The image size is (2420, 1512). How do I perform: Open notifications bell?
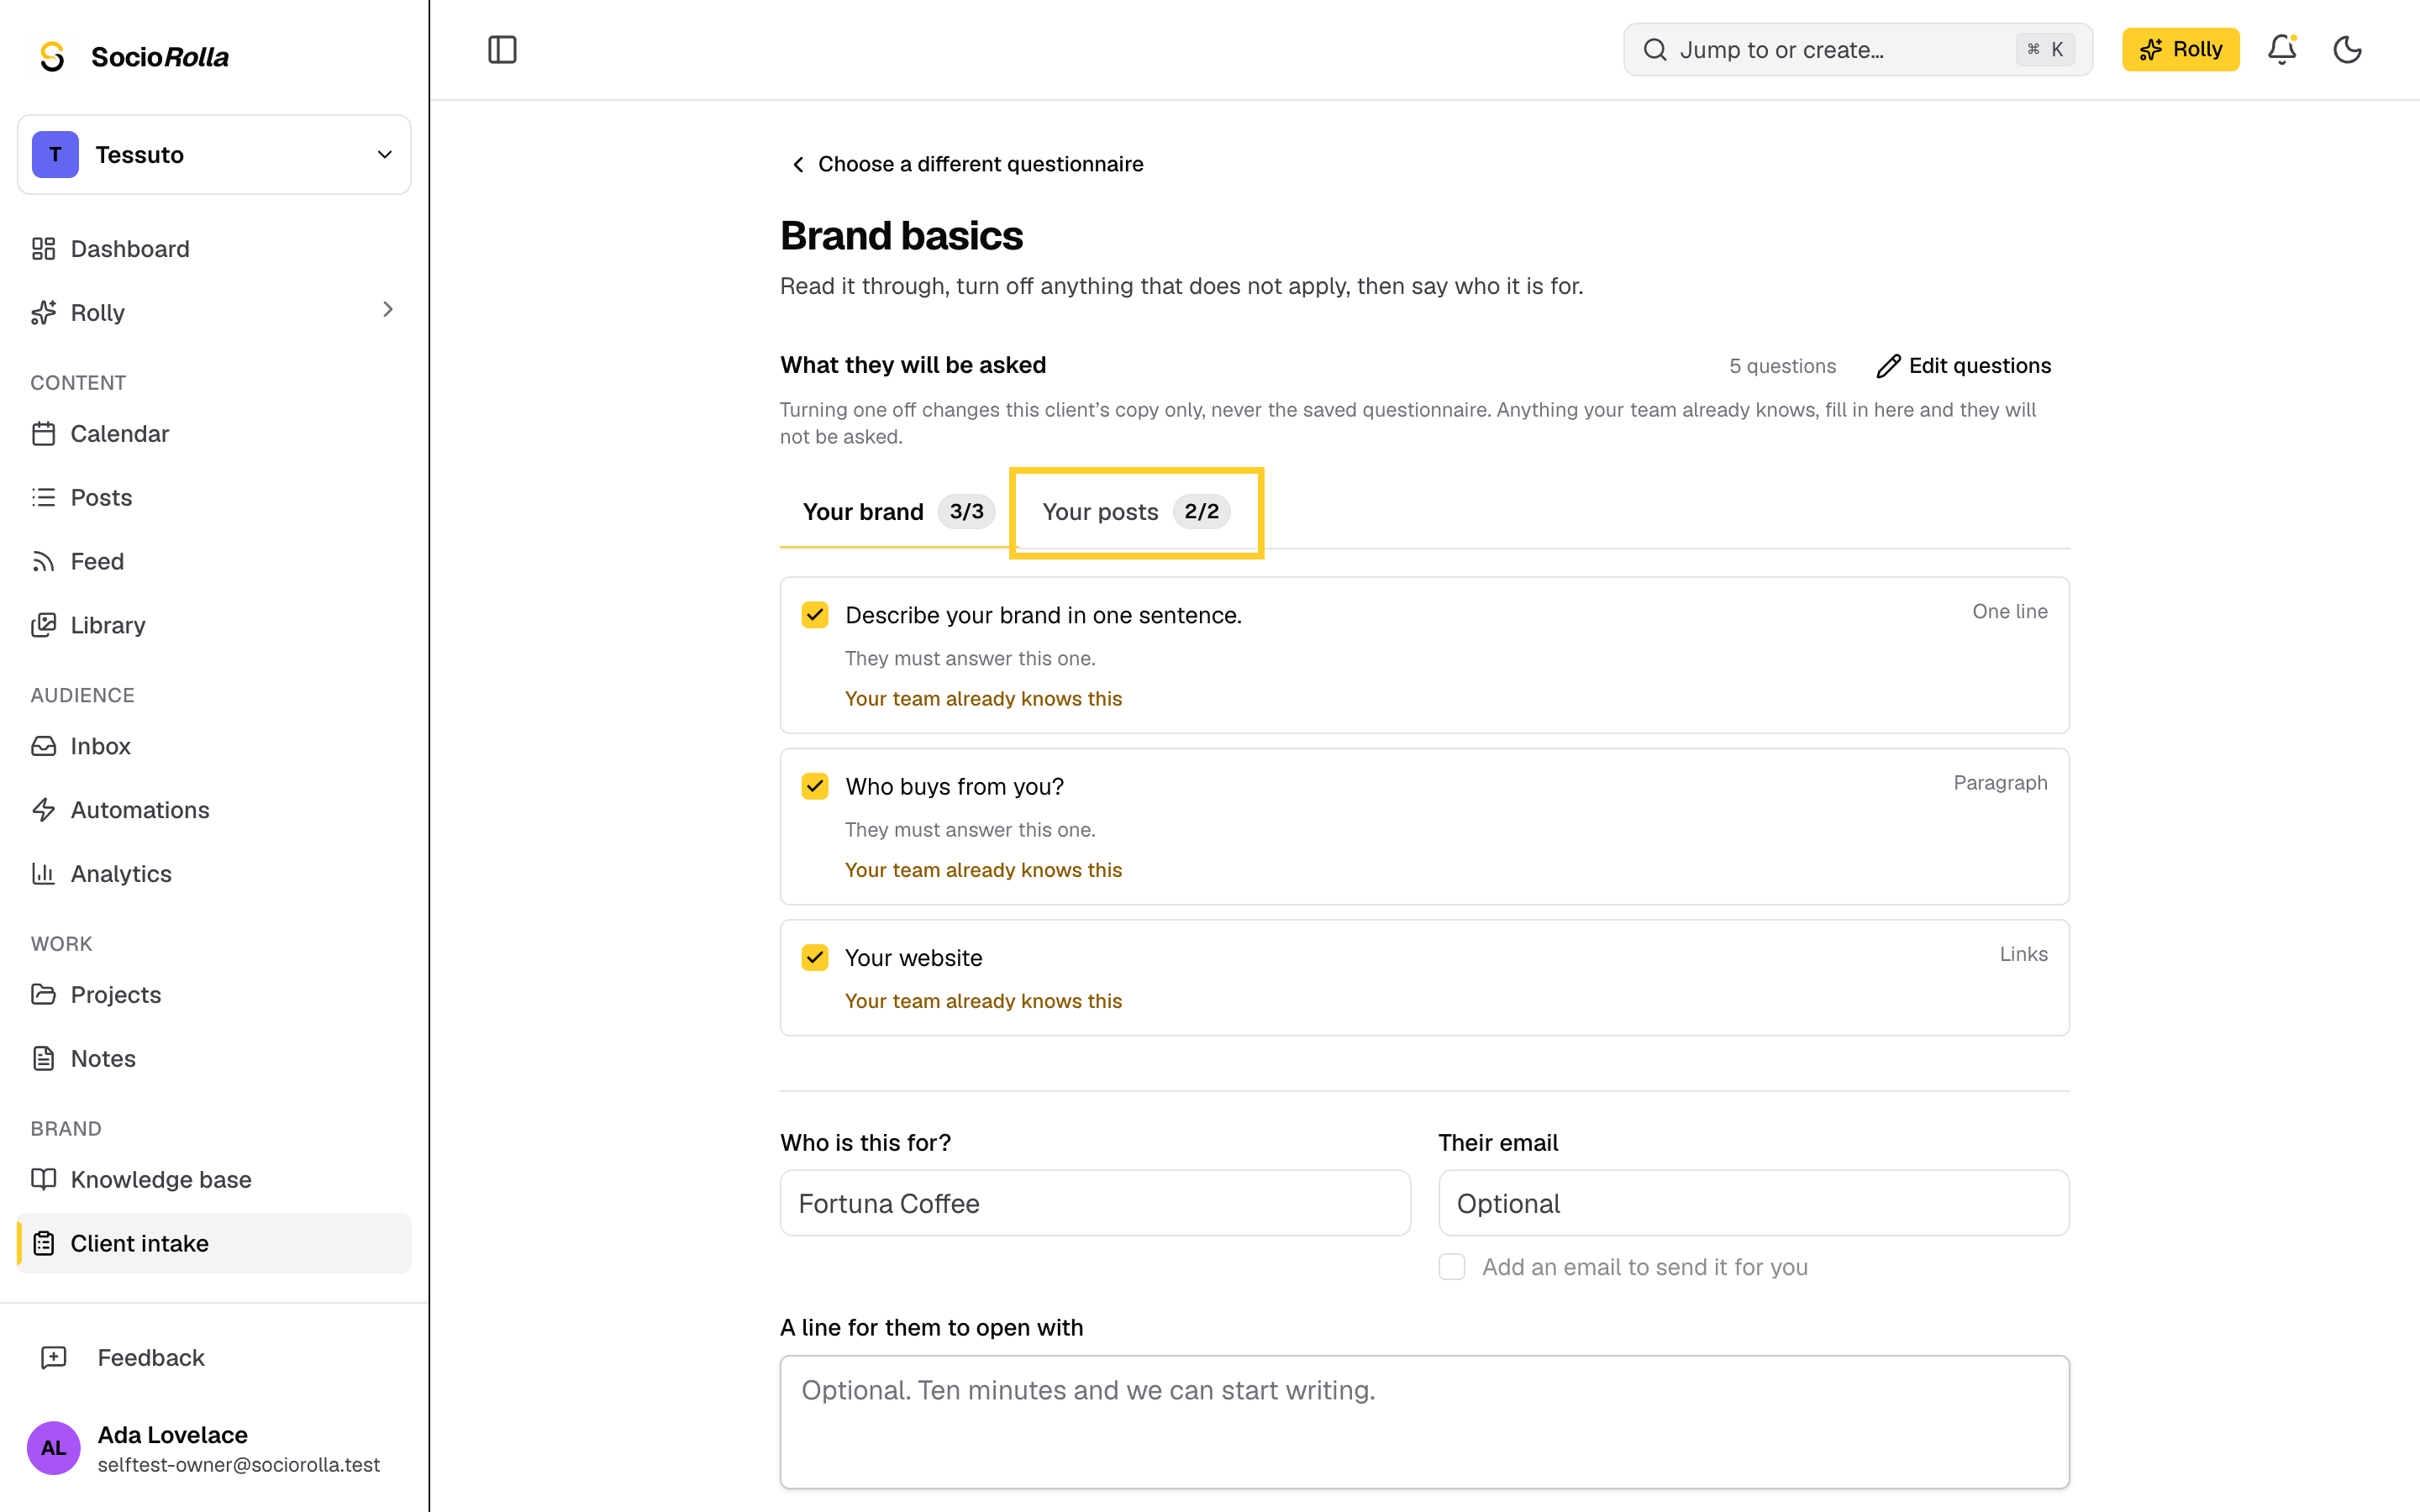(x=2282, y=49)
